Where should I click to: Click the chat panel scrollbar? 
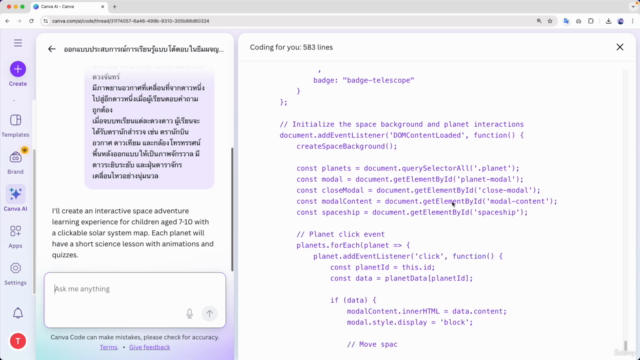point(232,209)
